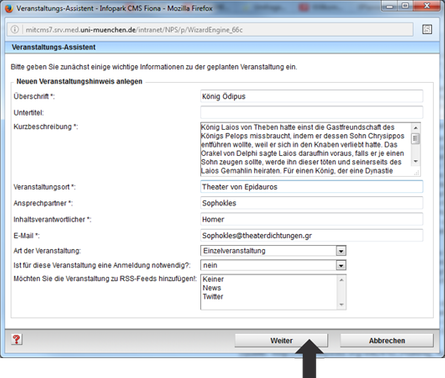Click the RSS-Feeds list scroll up arrow
Viewport: 445px width, 378px height.
(341, 280)
